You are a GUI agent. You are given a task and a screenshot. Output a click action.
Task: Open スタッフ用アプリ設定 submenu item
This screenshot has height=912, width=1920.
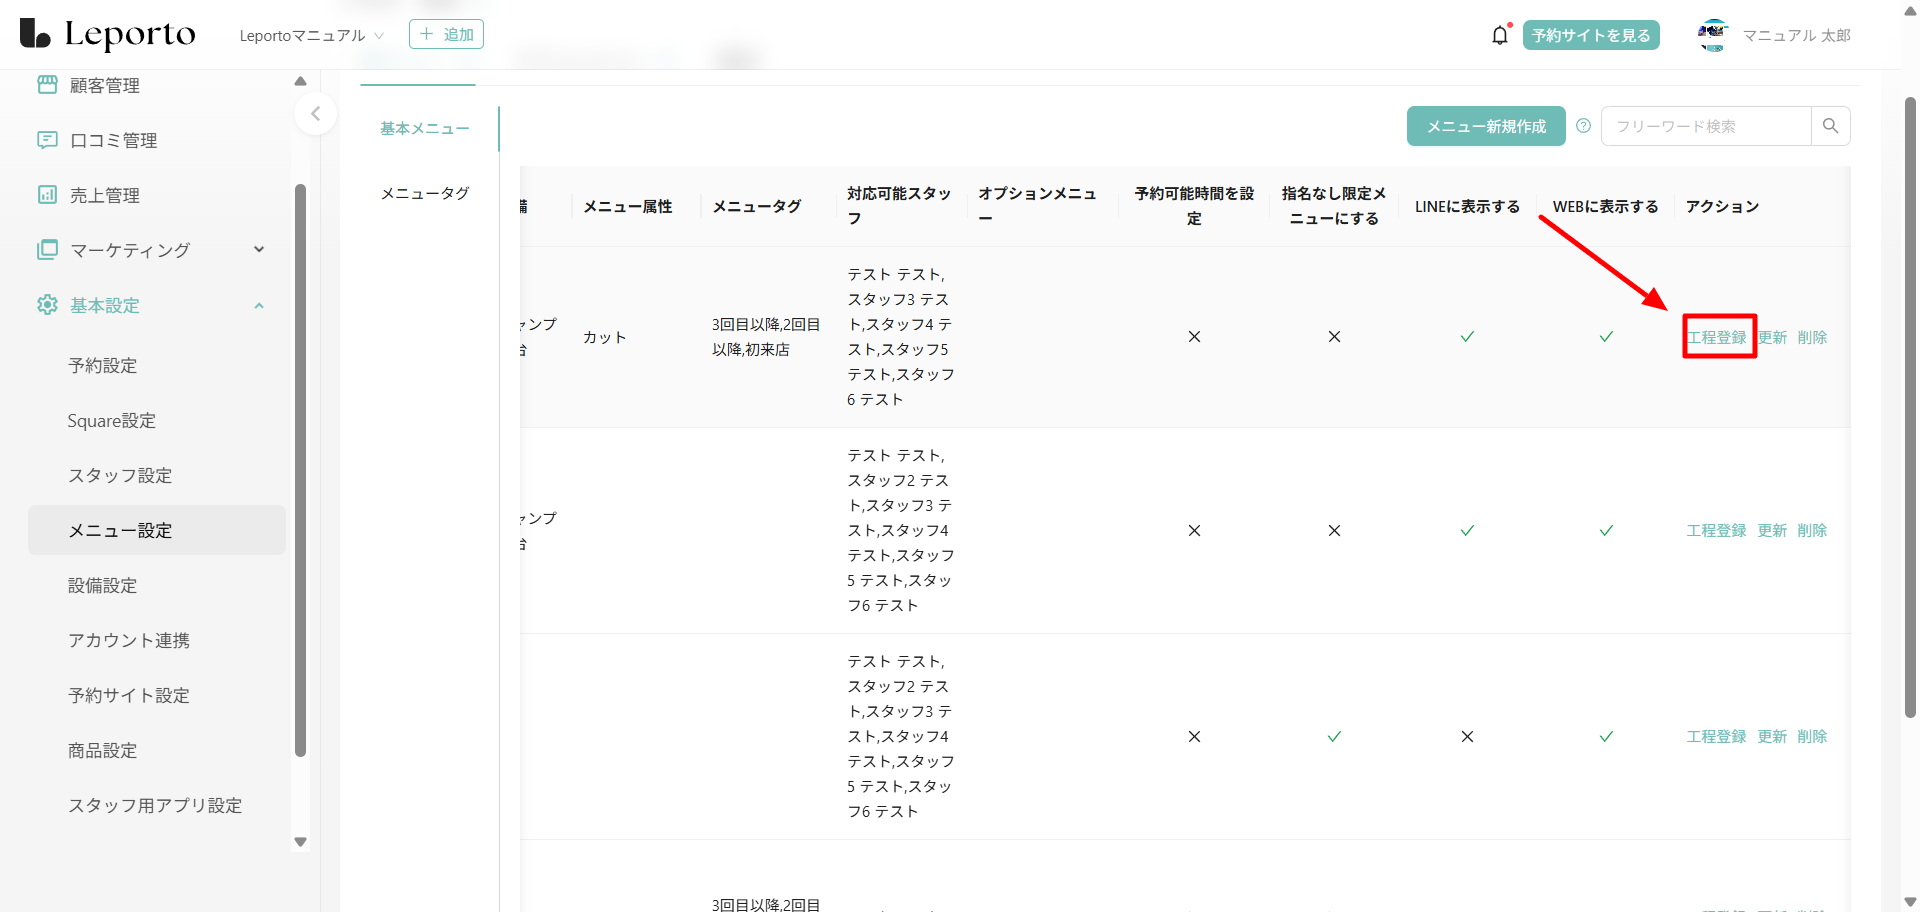click(x=157, y=805)
